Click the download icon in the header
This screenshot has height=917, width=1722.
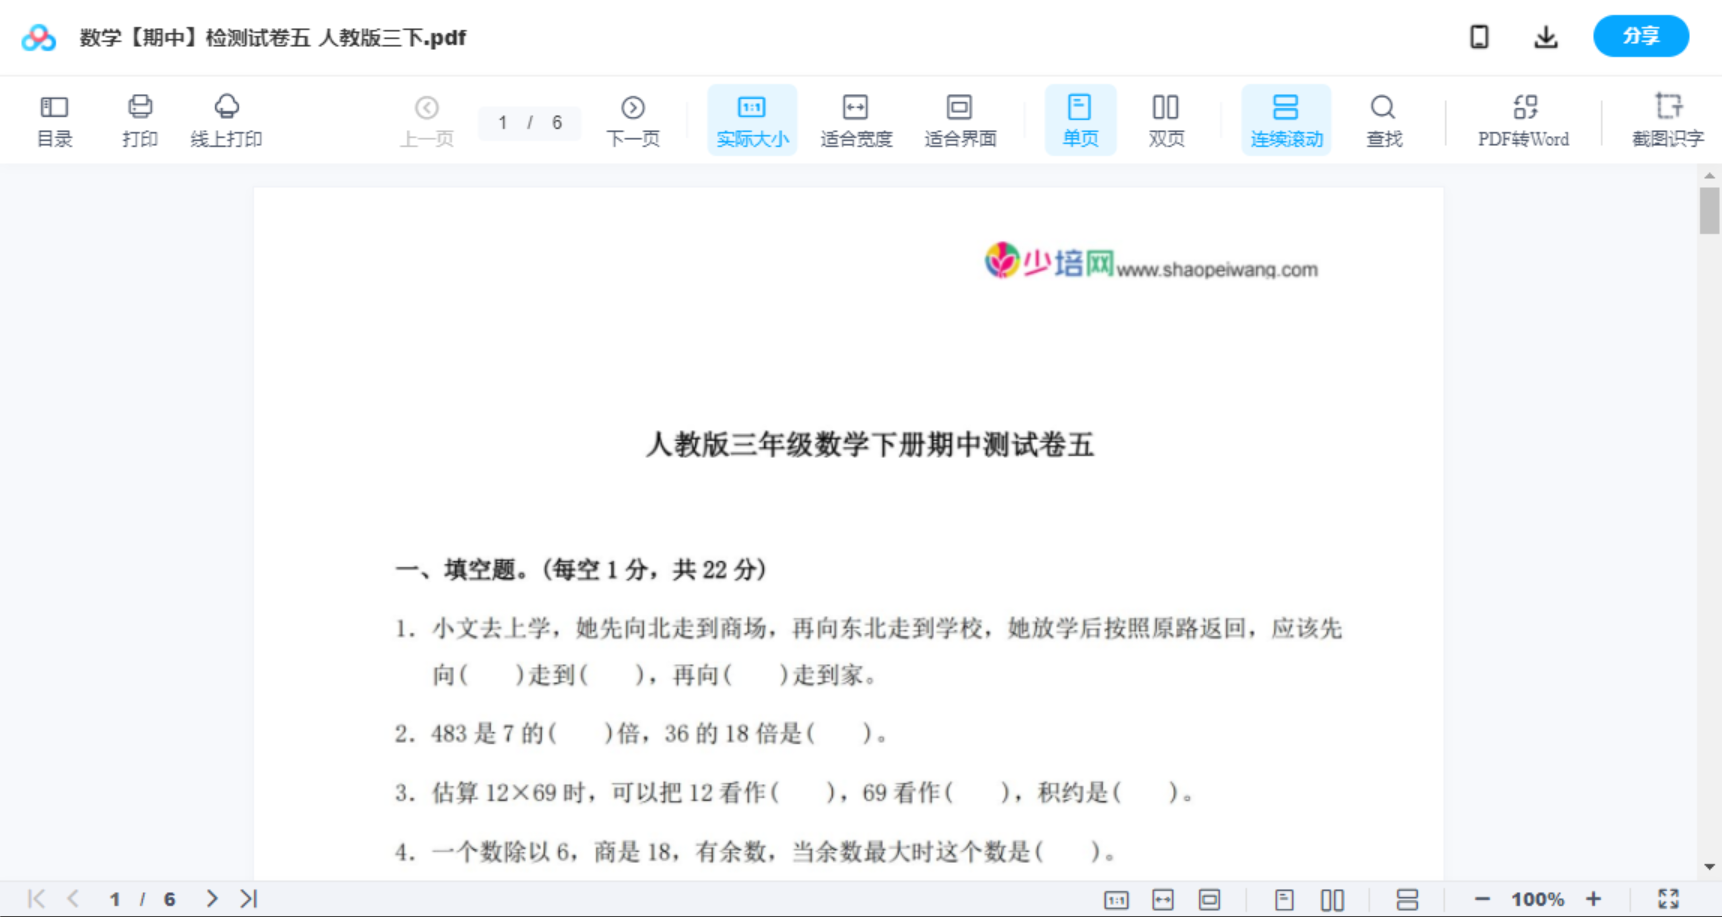click(1545, 36)
